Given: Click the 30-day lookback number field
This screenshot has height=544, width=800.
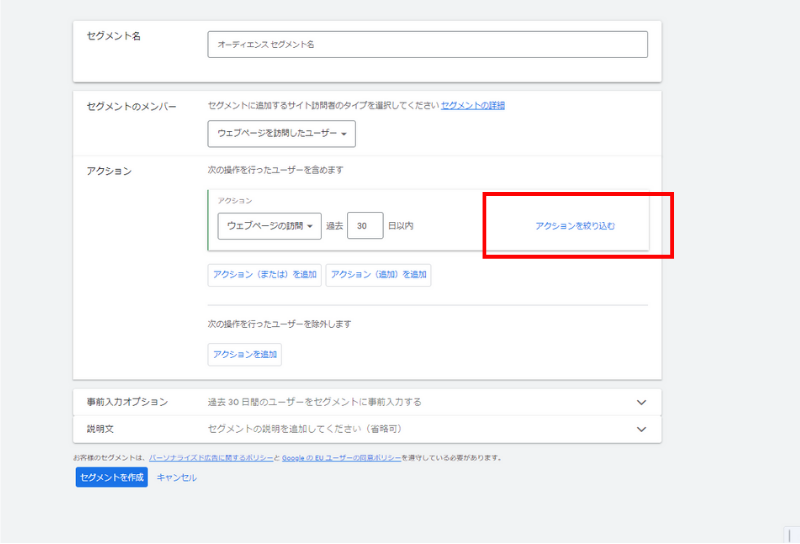Looking at the screenshot, I should click(x=365, y=226).
